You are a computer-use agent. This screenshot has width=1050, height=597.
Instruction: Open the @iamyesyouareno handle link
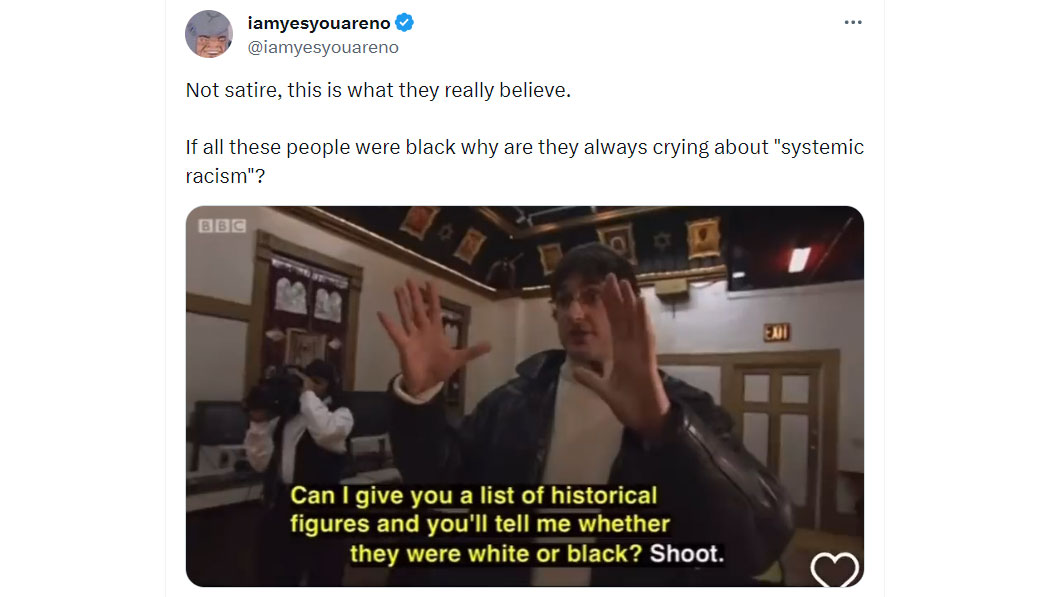click(323, 48)
